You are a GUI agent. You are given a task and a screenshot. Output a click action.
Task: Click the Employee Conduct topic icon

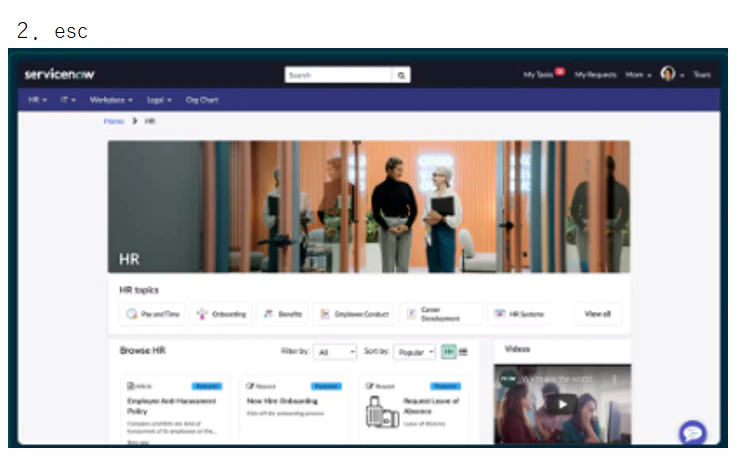click(x=325, y=314)
